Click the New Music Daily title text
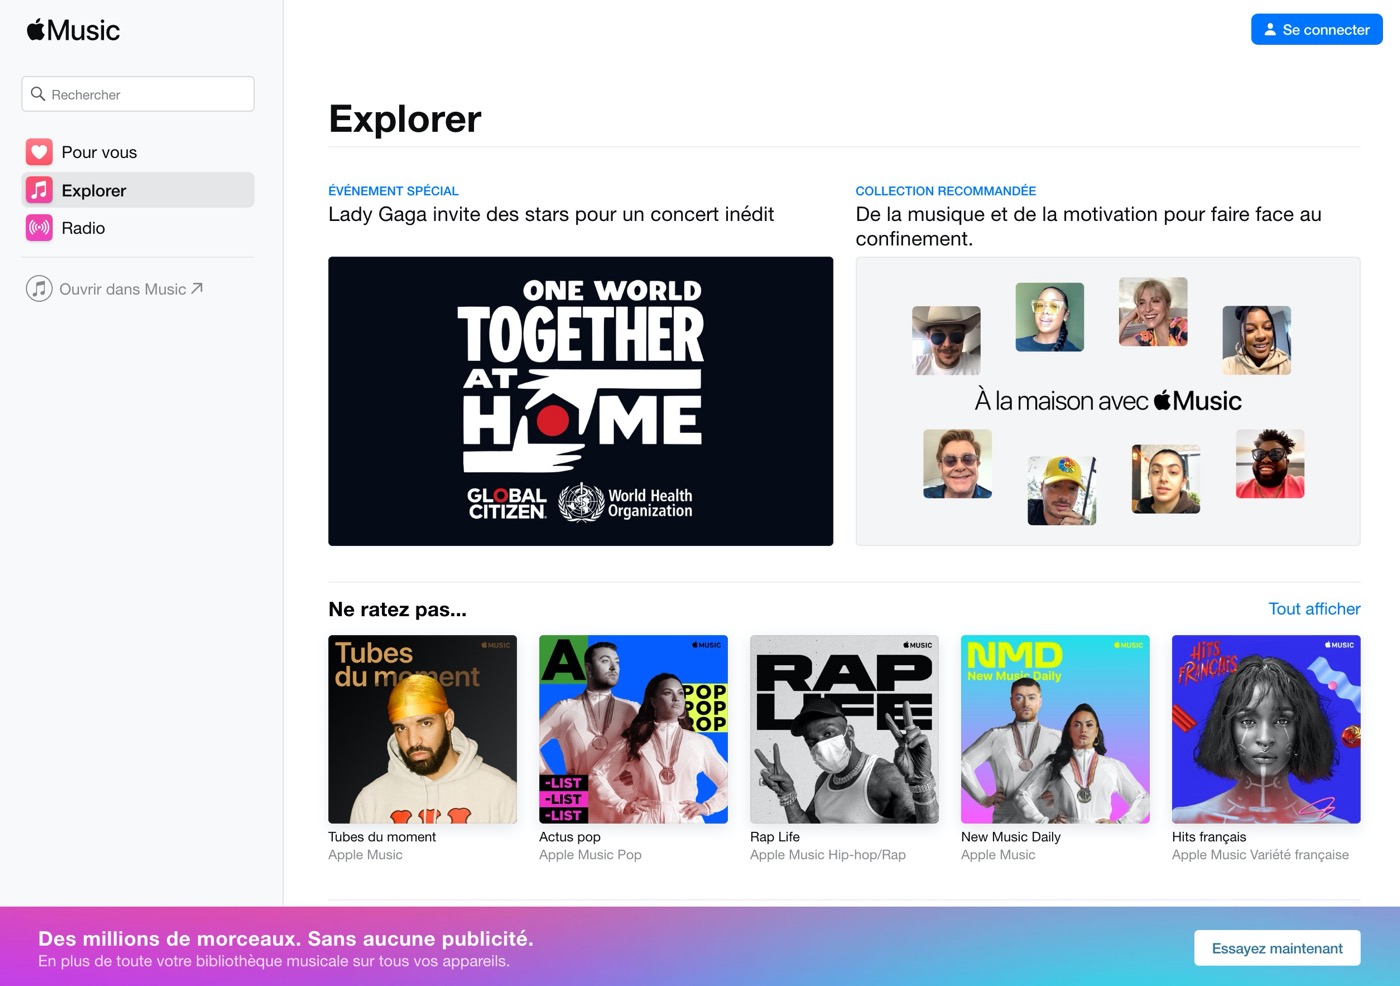Viewport: 1400px width, 986px height. pos(1011,837)
